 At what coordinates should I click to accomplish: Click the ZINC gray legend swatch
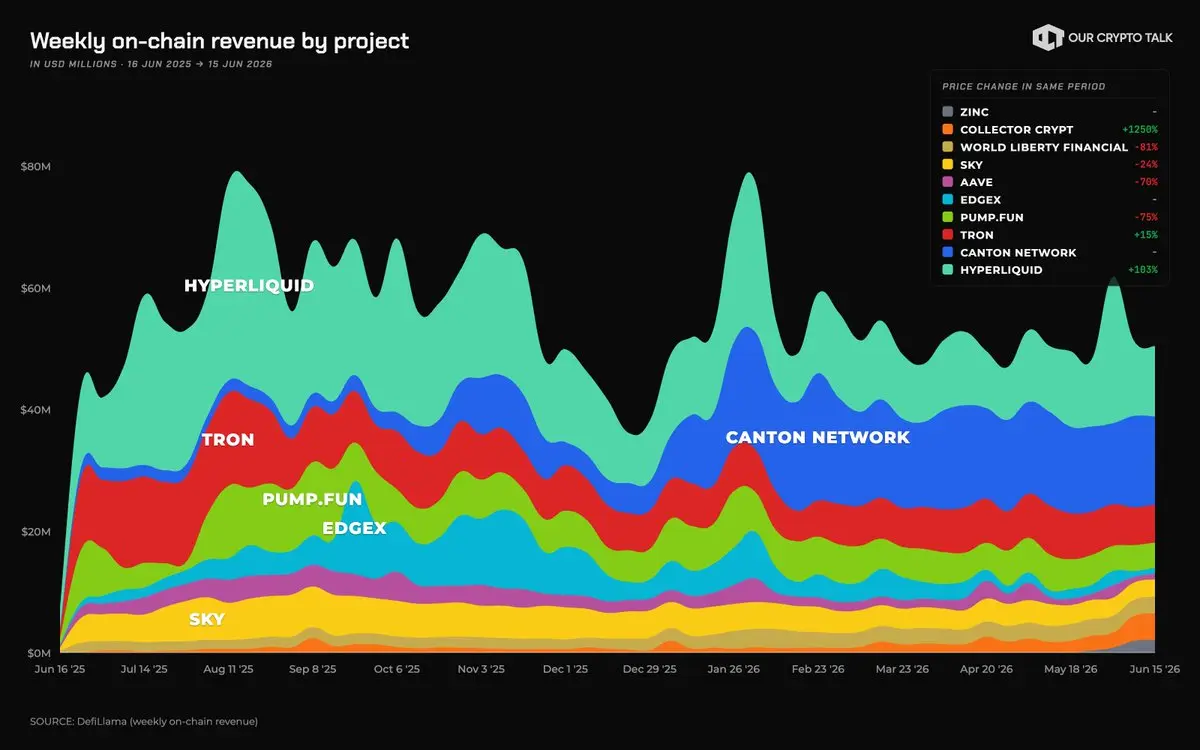click(948, 112)
